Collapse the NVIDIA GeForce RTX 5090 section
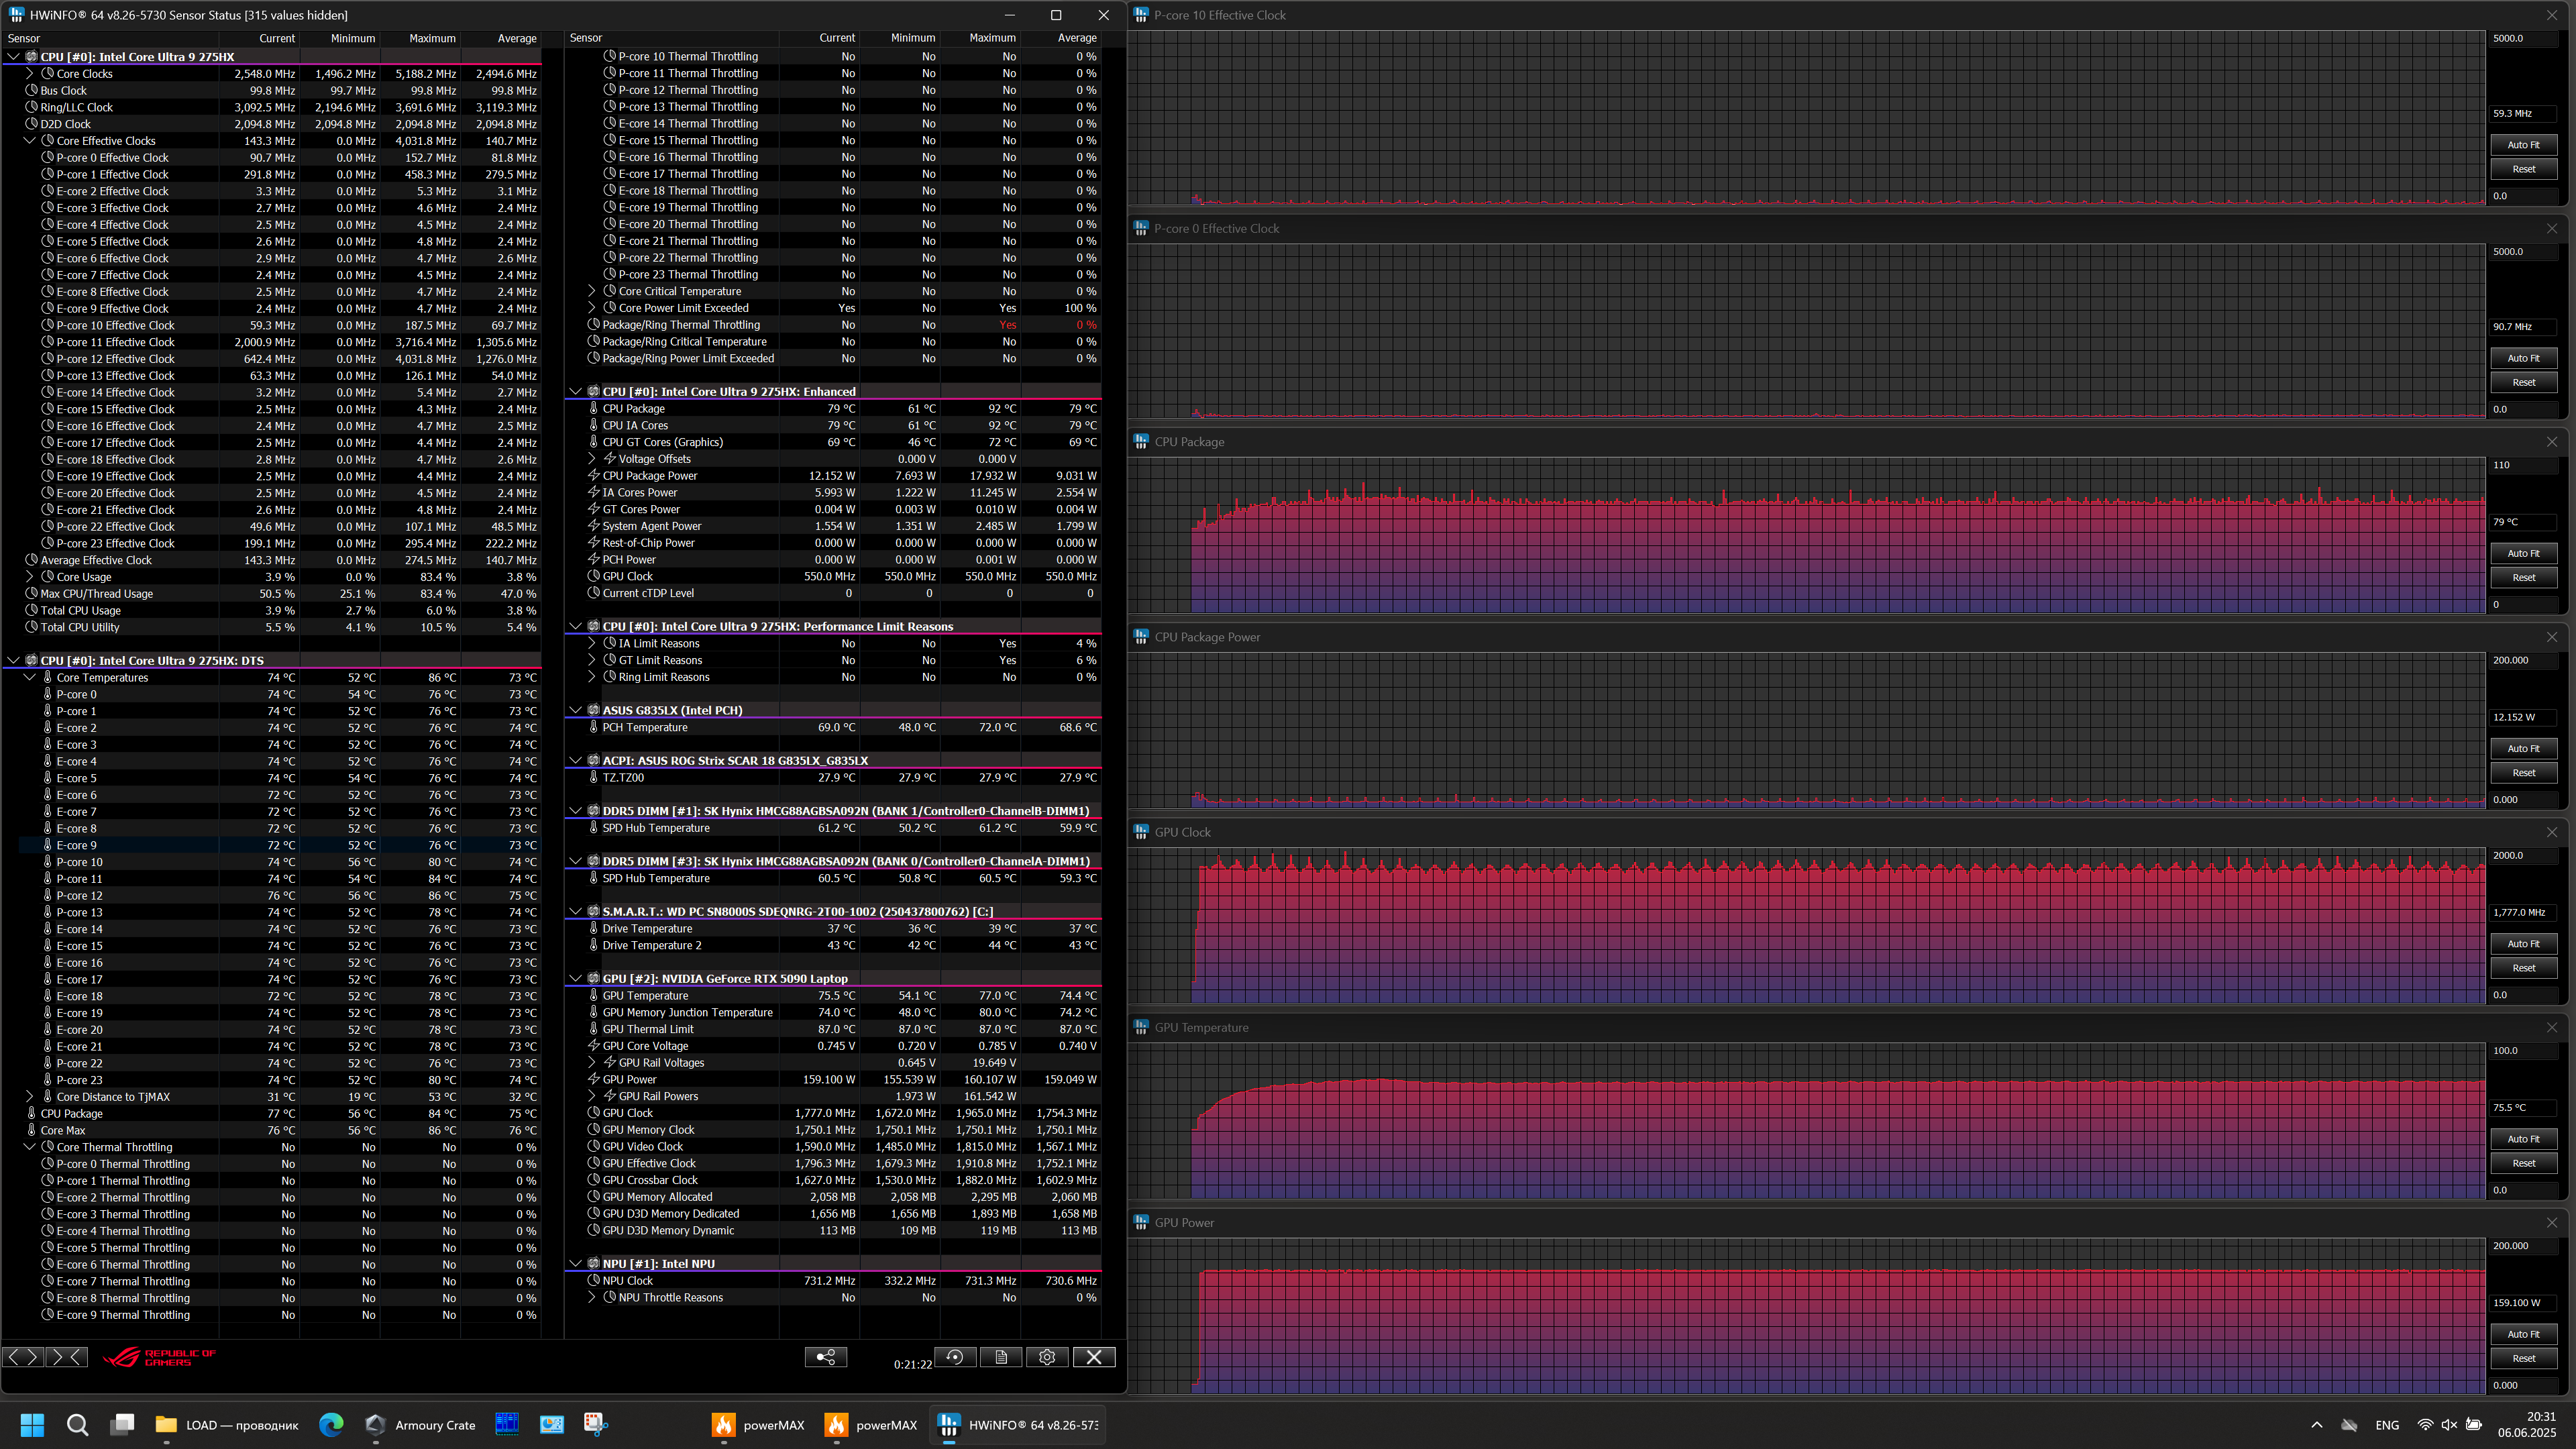 click(x=576, y=979)
